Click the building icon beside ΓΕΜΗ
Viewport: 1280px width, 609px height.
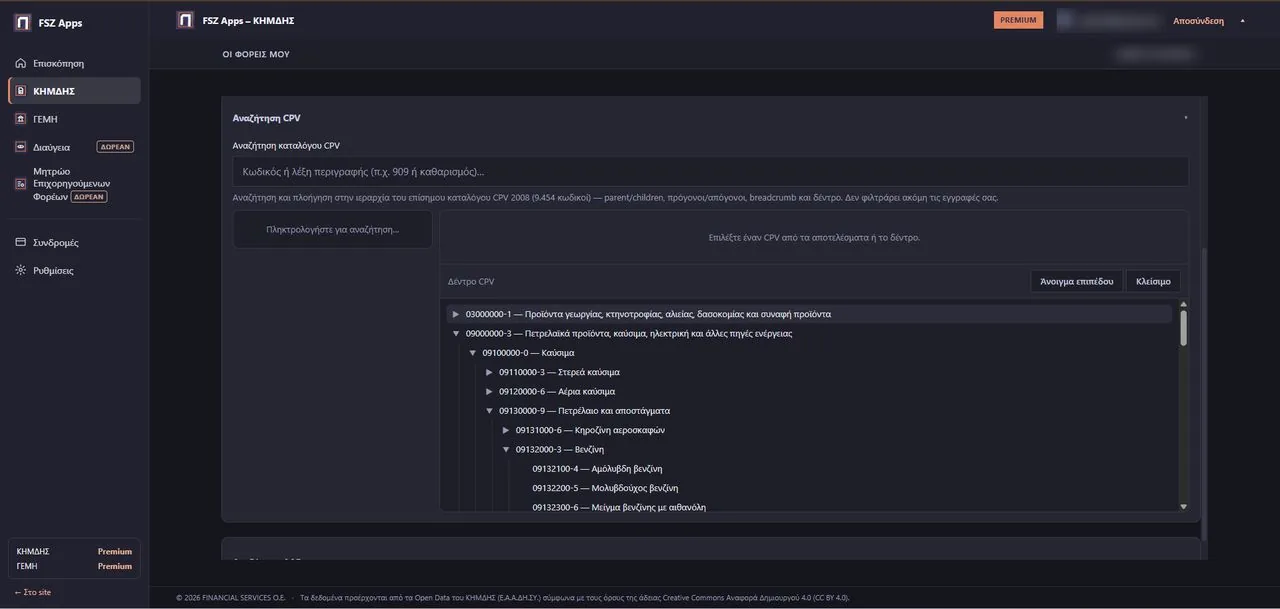21,119
